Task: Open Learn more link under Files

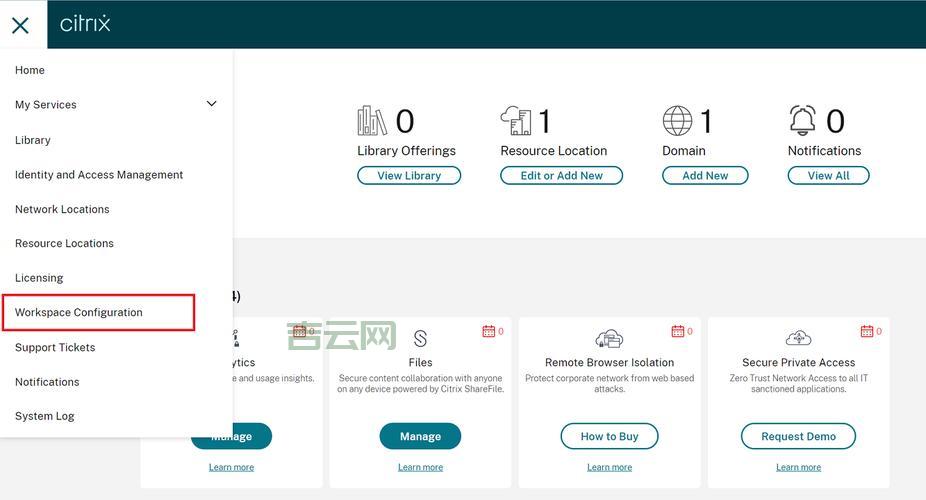Action: [420, 467]
